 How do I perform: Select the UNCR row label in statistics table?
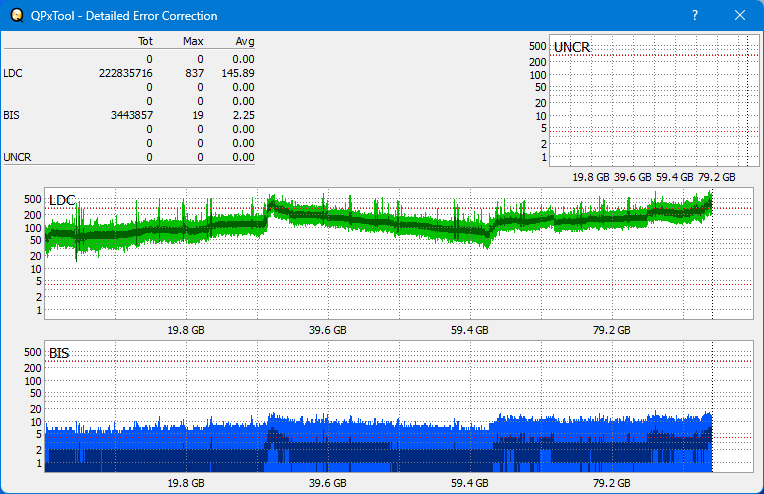coord(17,157)
